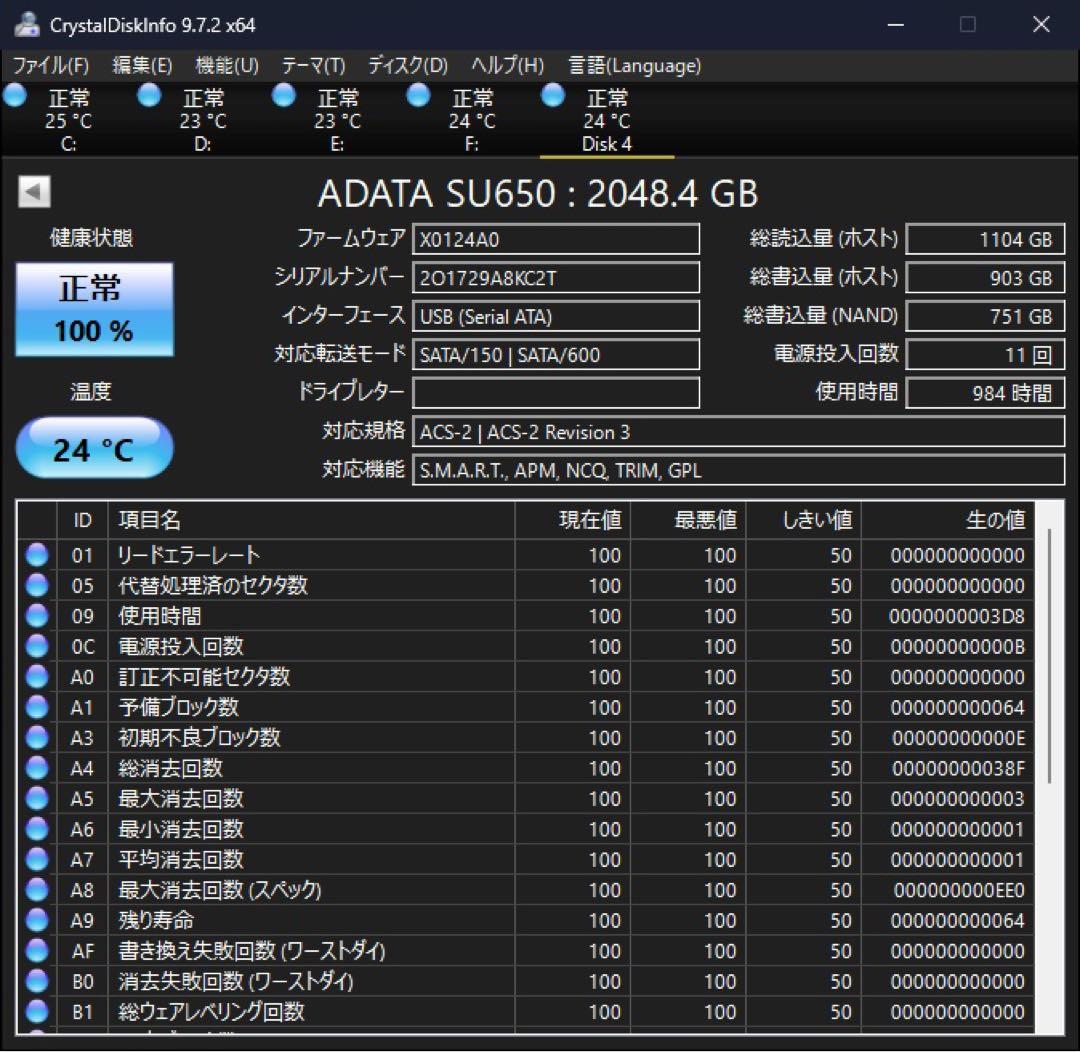Click status orb of attribute A4 総消去回数
The width and height of the screenshot is (1080, 1052).
[37, 767]
